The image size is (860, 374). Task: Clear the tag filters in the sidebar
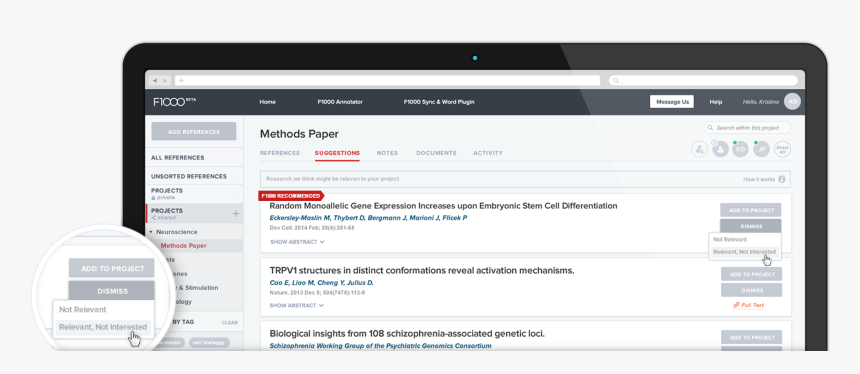pos(230,323)
